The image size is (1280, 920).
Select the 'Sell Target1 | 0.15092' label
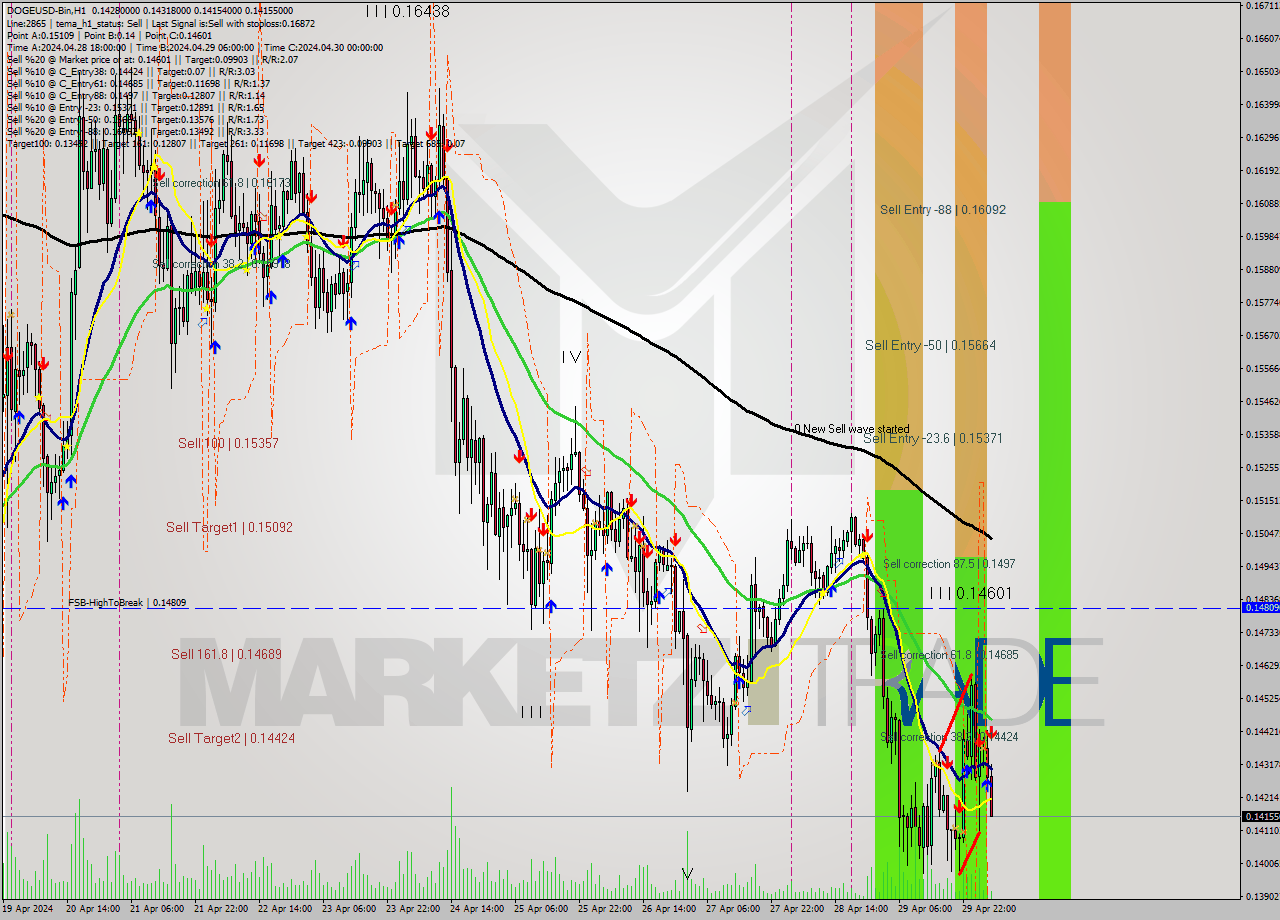(229, 527)
